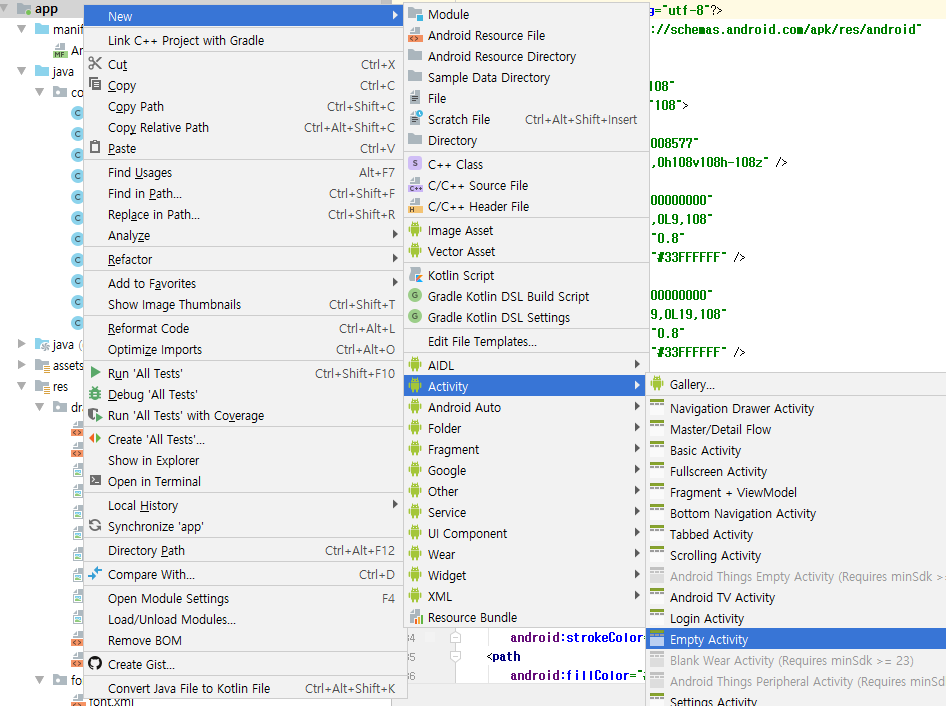Click the Paste clipboard icon
Viewport: 946px width, 706px height.
pos(95,147)
